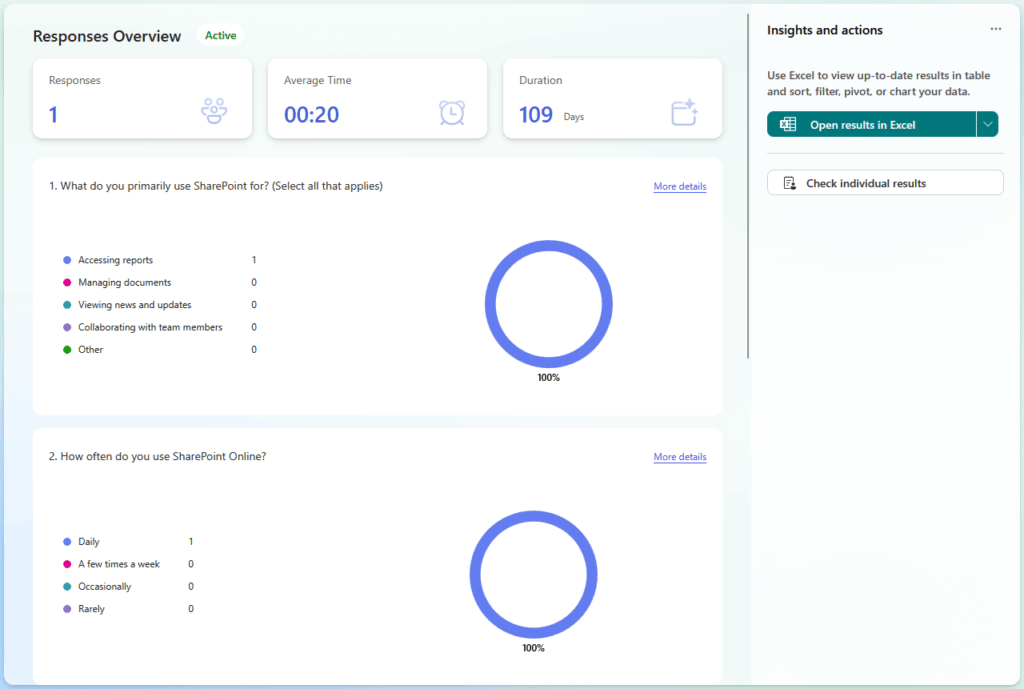Screen dimensions: 1024x689
Task: Open More details for question 2
Action: (x=680, y=457)
